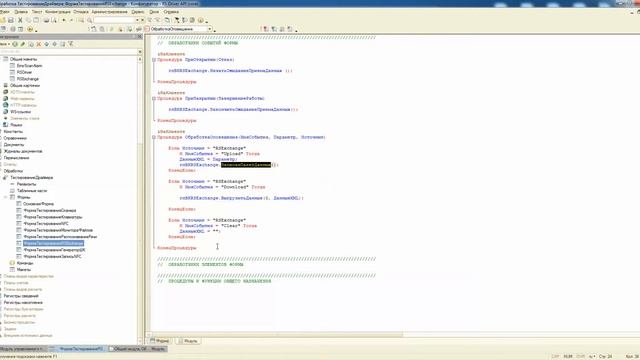
Task: Click the Cut (scissors) toolbar icon
Action: tap(20, 20)
